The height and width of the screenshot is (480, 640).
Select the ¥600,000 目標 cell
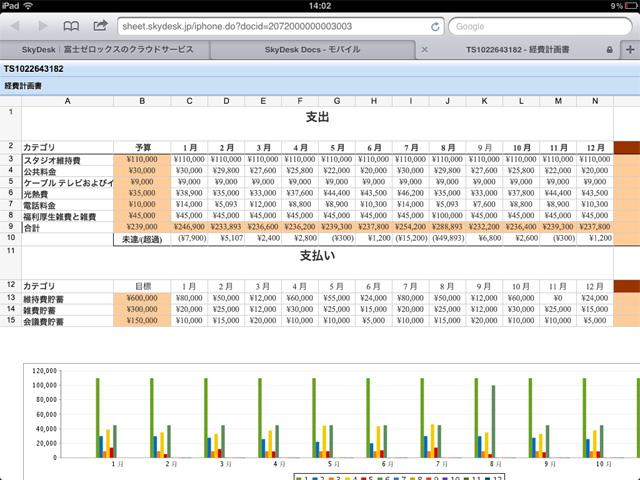point(142,298)
